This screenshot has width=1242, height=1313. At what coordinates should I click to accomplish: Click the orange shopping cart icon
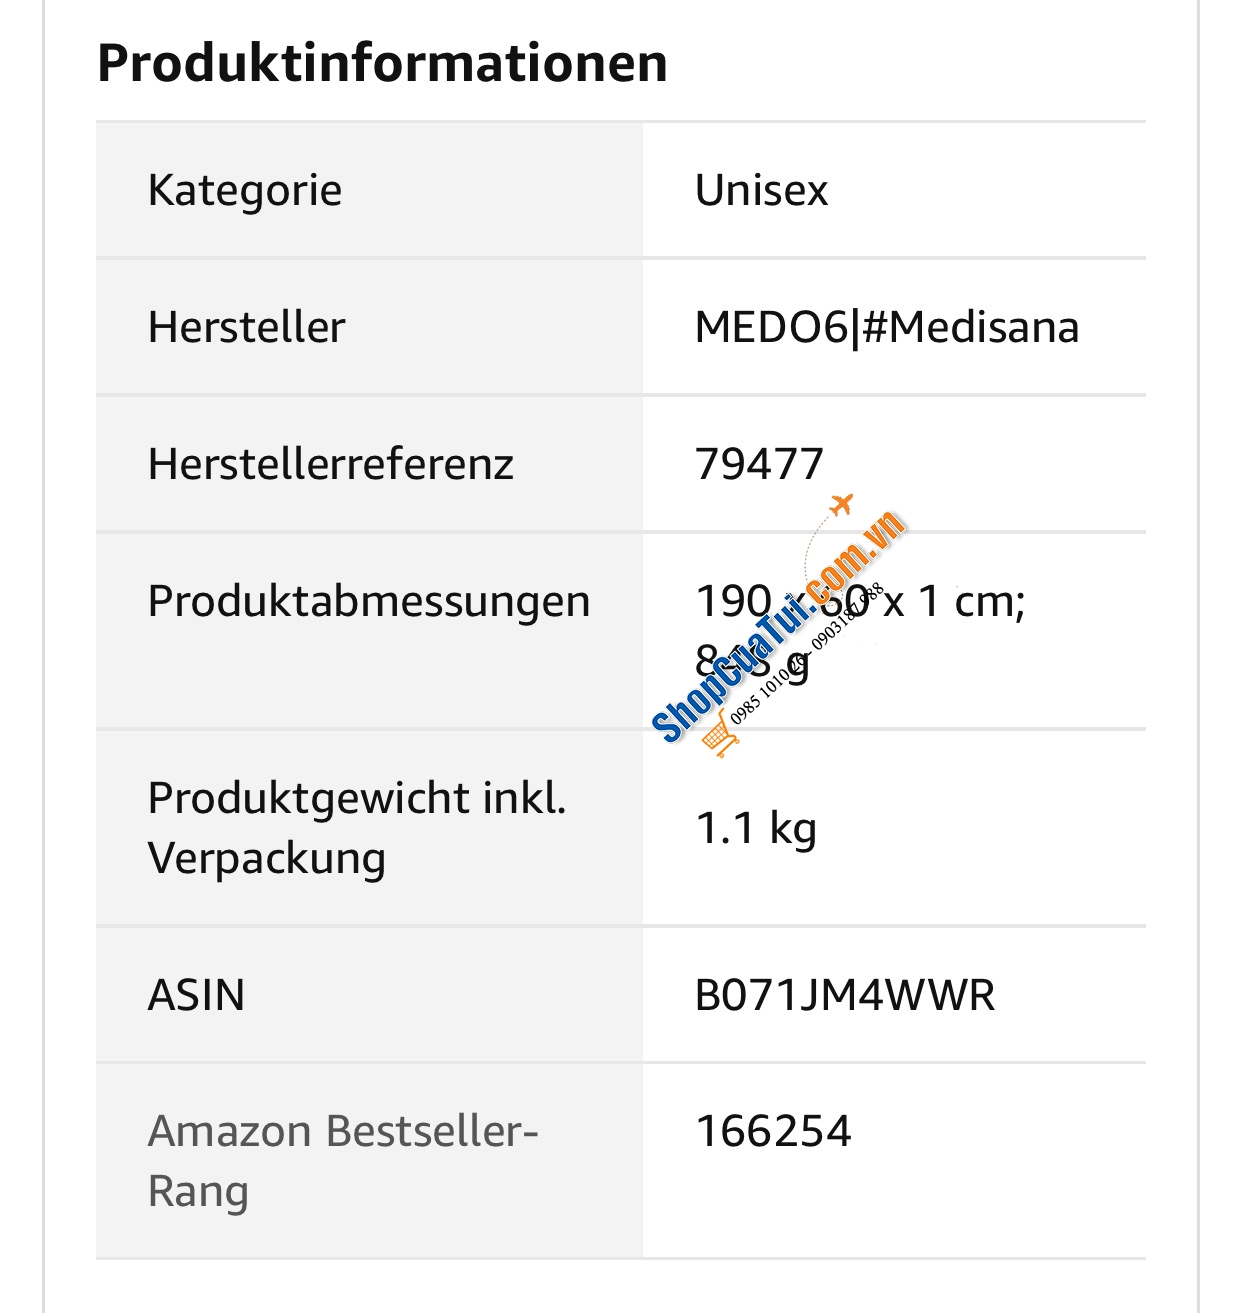pyautogui.click(x=721, y=737)
